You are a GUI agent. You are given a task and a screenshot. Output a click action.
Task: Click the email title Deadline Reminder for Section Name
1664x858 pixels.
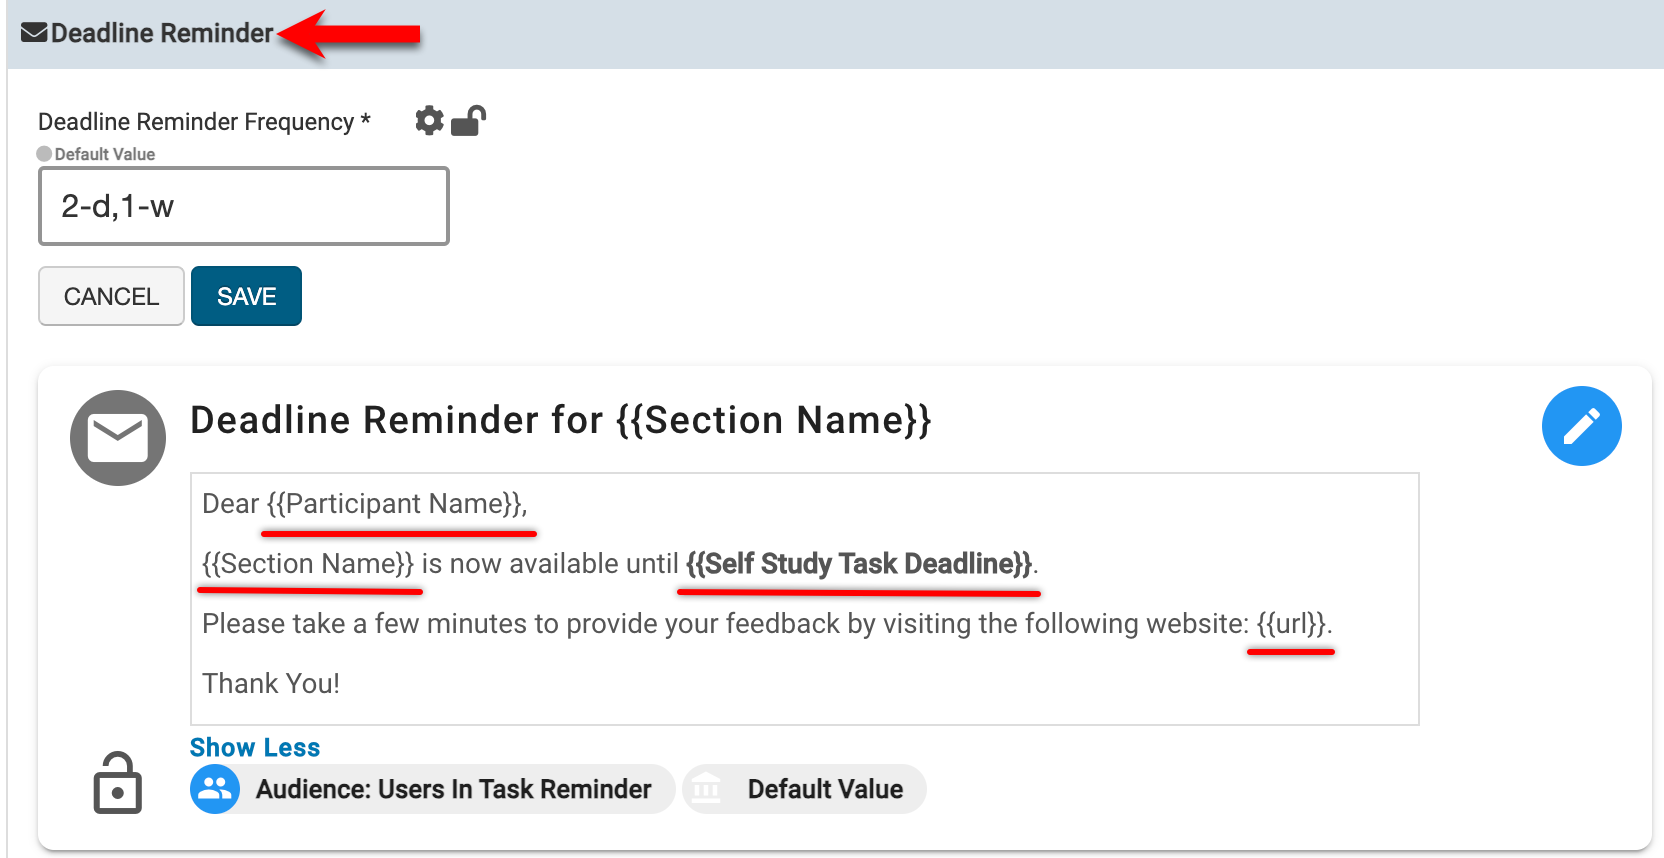click(560, 420)
